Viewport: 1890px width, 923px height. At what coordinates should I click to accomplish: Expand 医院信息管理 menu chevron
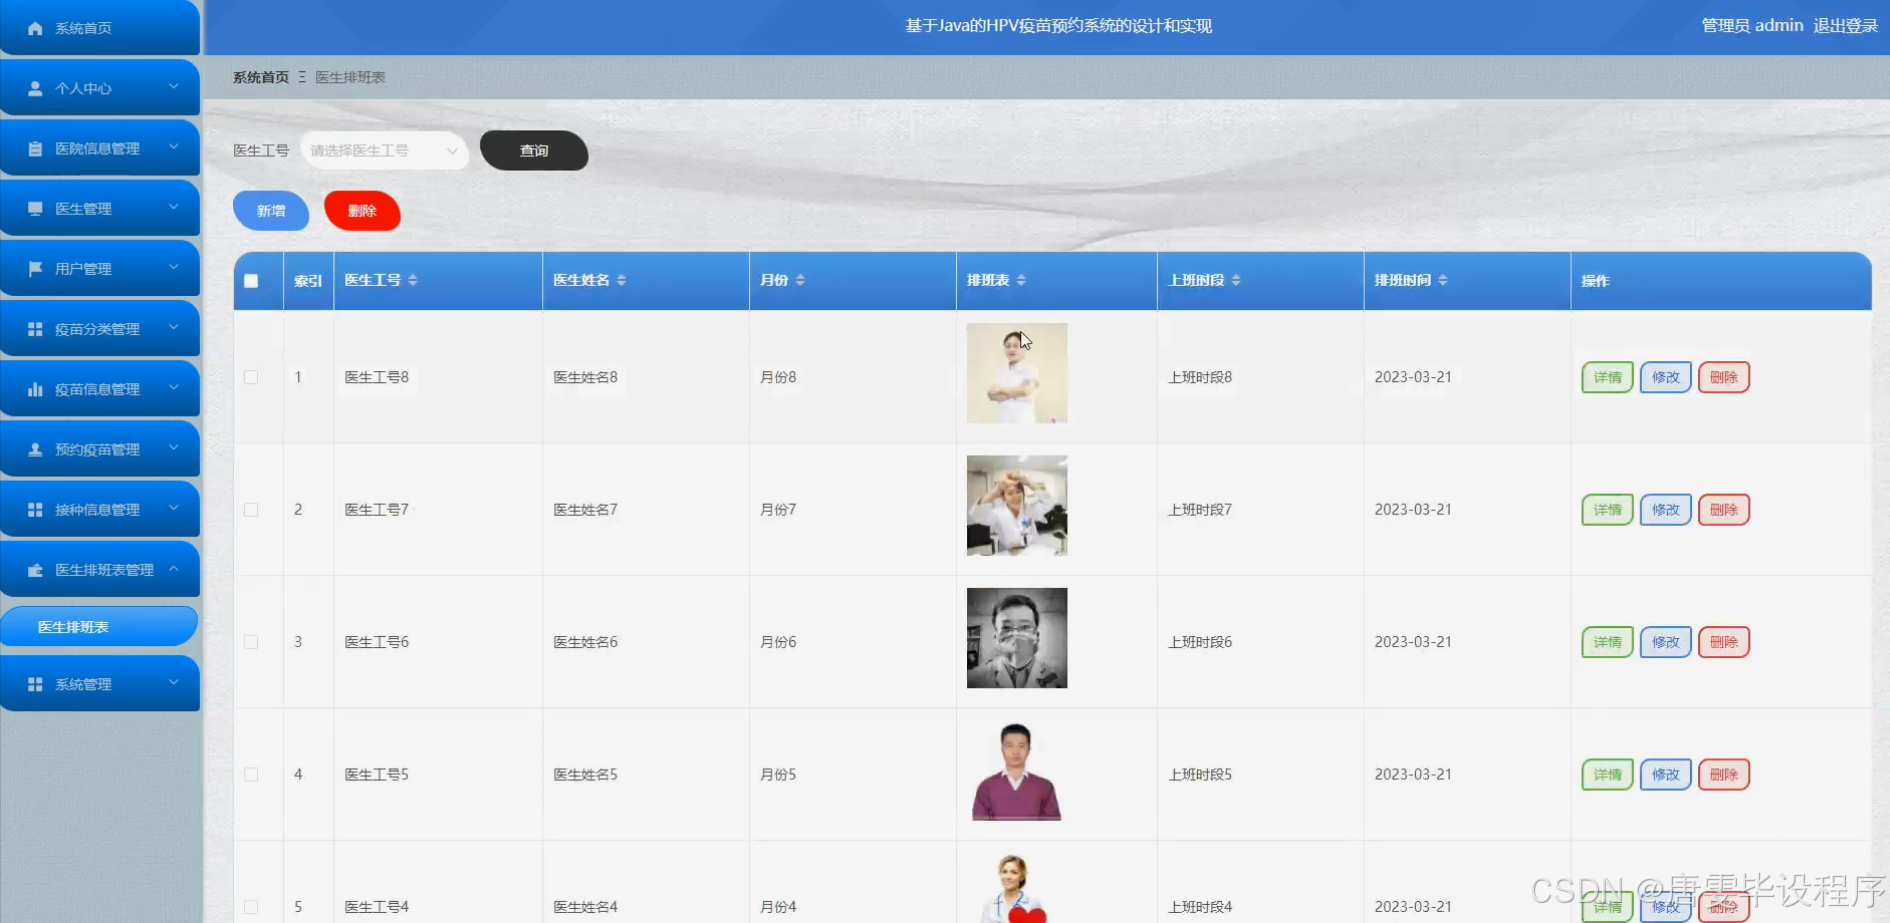coord(174,147)
